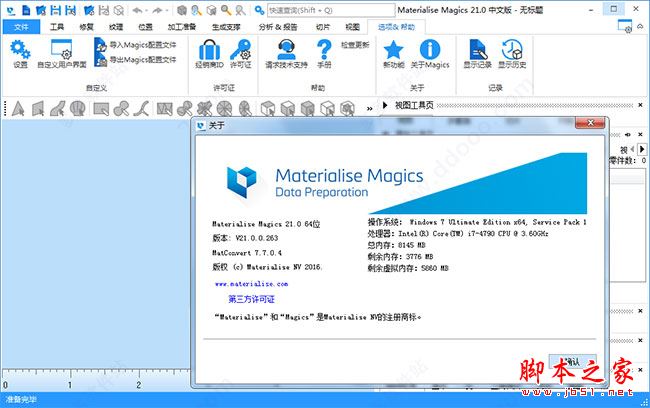Switch to the 生成支撑 tab
Viewport: 650px width, 408px height.
point(226,27)
